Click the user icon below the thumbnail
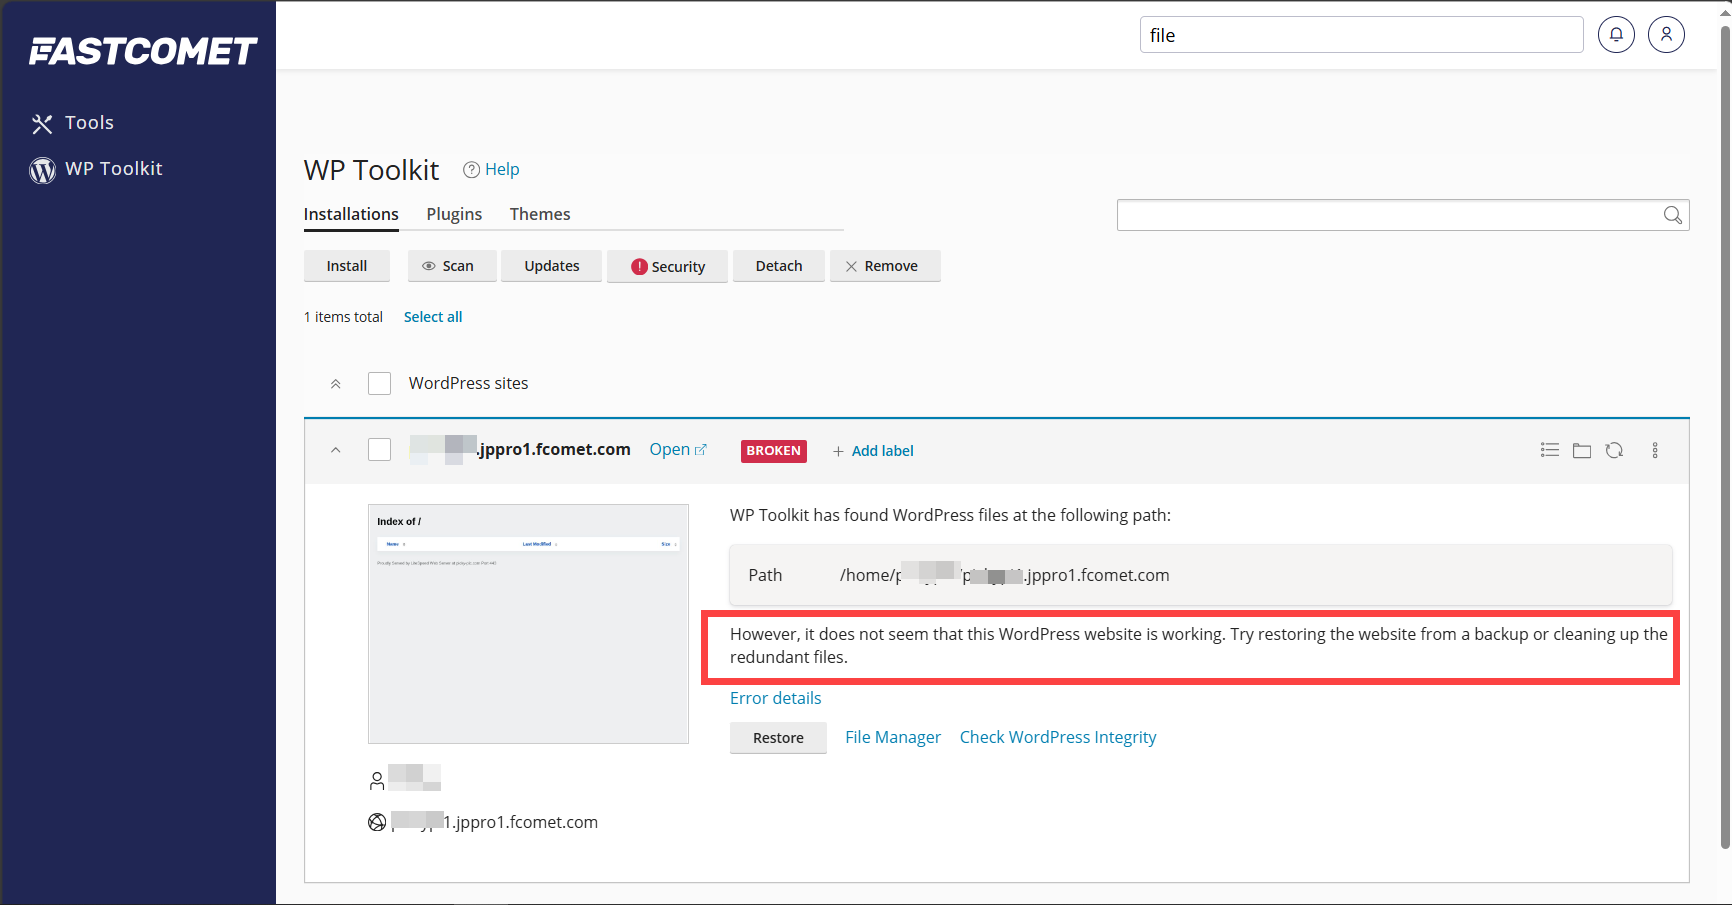Viewport: 1732px width, 905px height. tap(377, 780)
